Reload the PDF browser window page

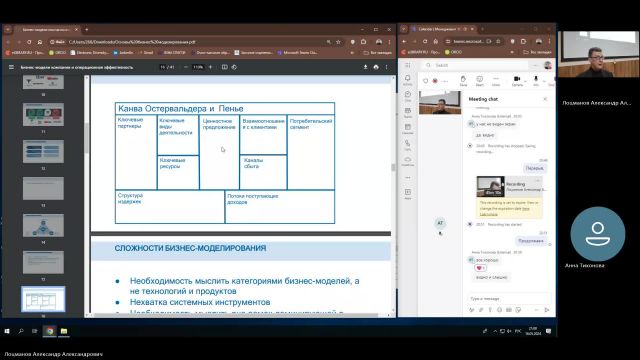[29, 42]
